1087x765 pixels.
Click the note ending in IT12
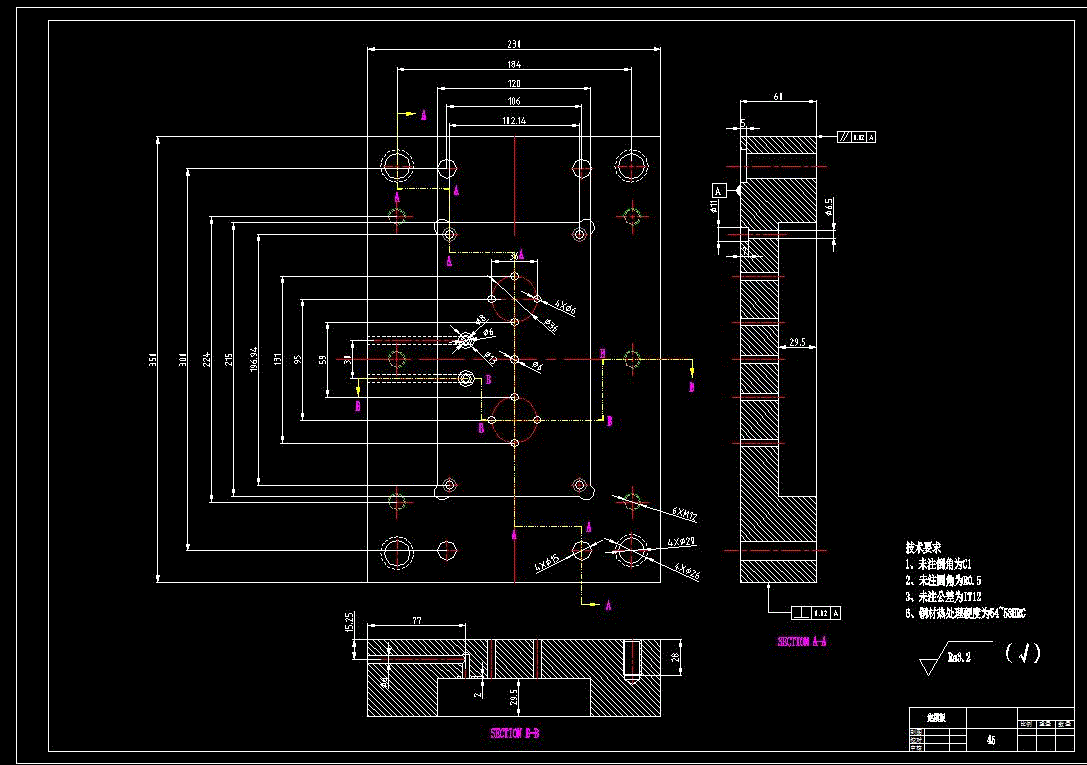[x=943, y=596]
